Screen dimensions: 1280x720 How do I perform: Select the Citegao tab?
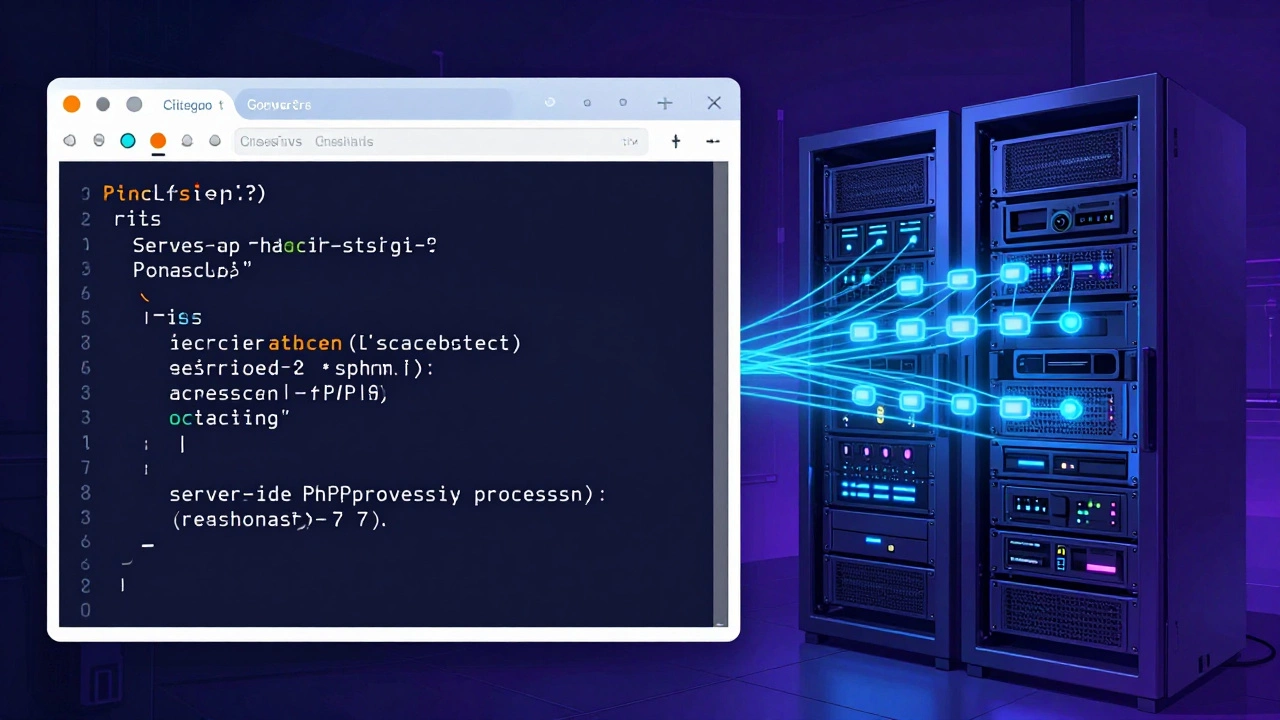pyautogui.click(x=190, y=104)
